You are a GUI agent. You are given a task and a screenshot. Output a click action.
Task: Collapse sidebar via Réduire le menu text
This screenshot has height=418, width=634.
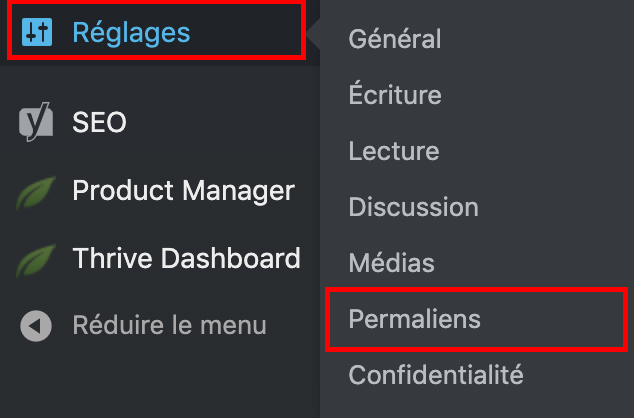click(169, 325)
